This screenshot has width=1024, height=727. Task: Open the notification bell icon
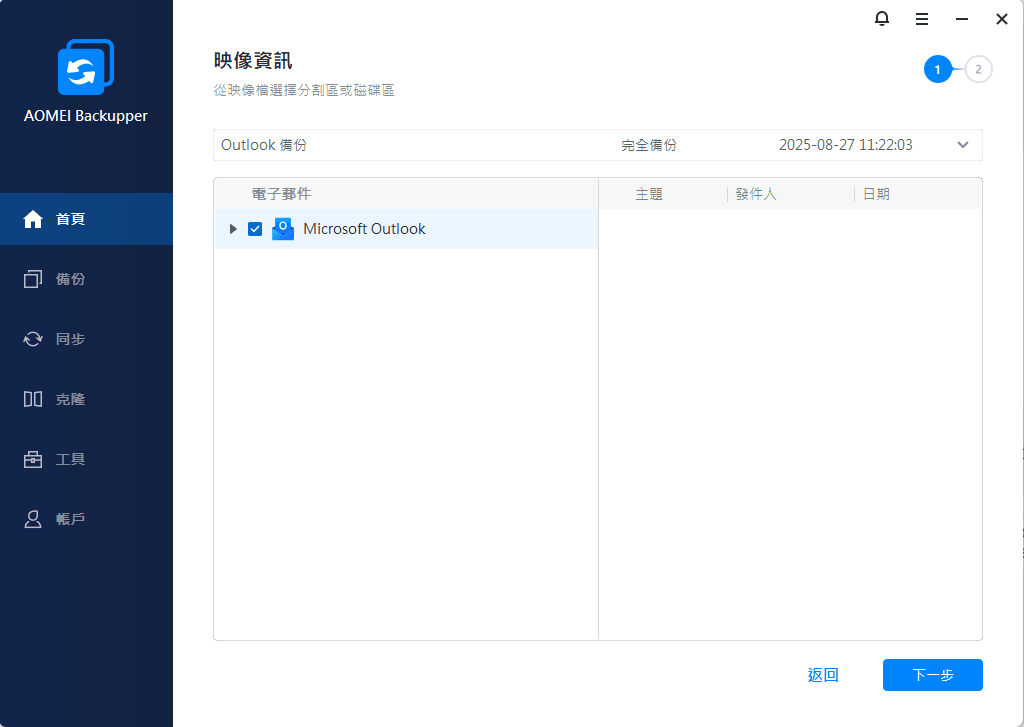coord(882,19)
